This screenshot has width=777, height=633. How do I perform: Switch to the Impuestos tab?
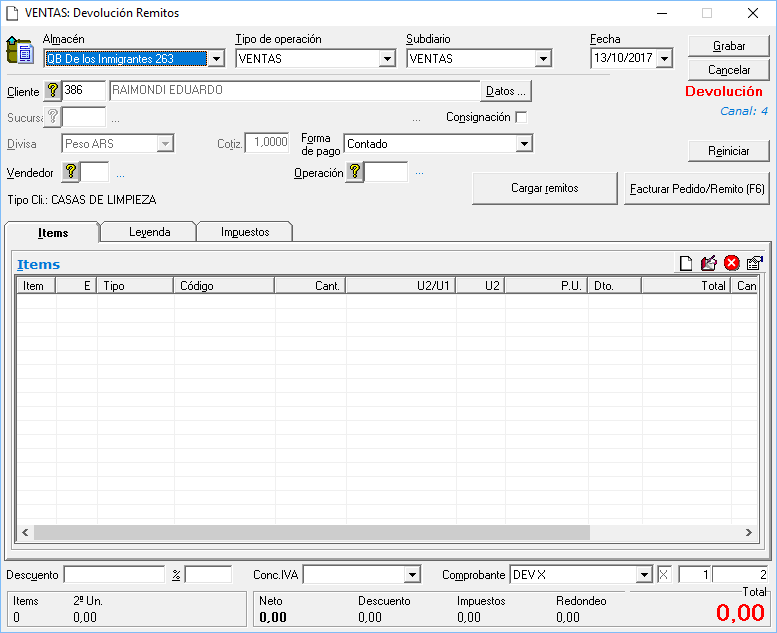pyautogui.click(x=245, y=232)
